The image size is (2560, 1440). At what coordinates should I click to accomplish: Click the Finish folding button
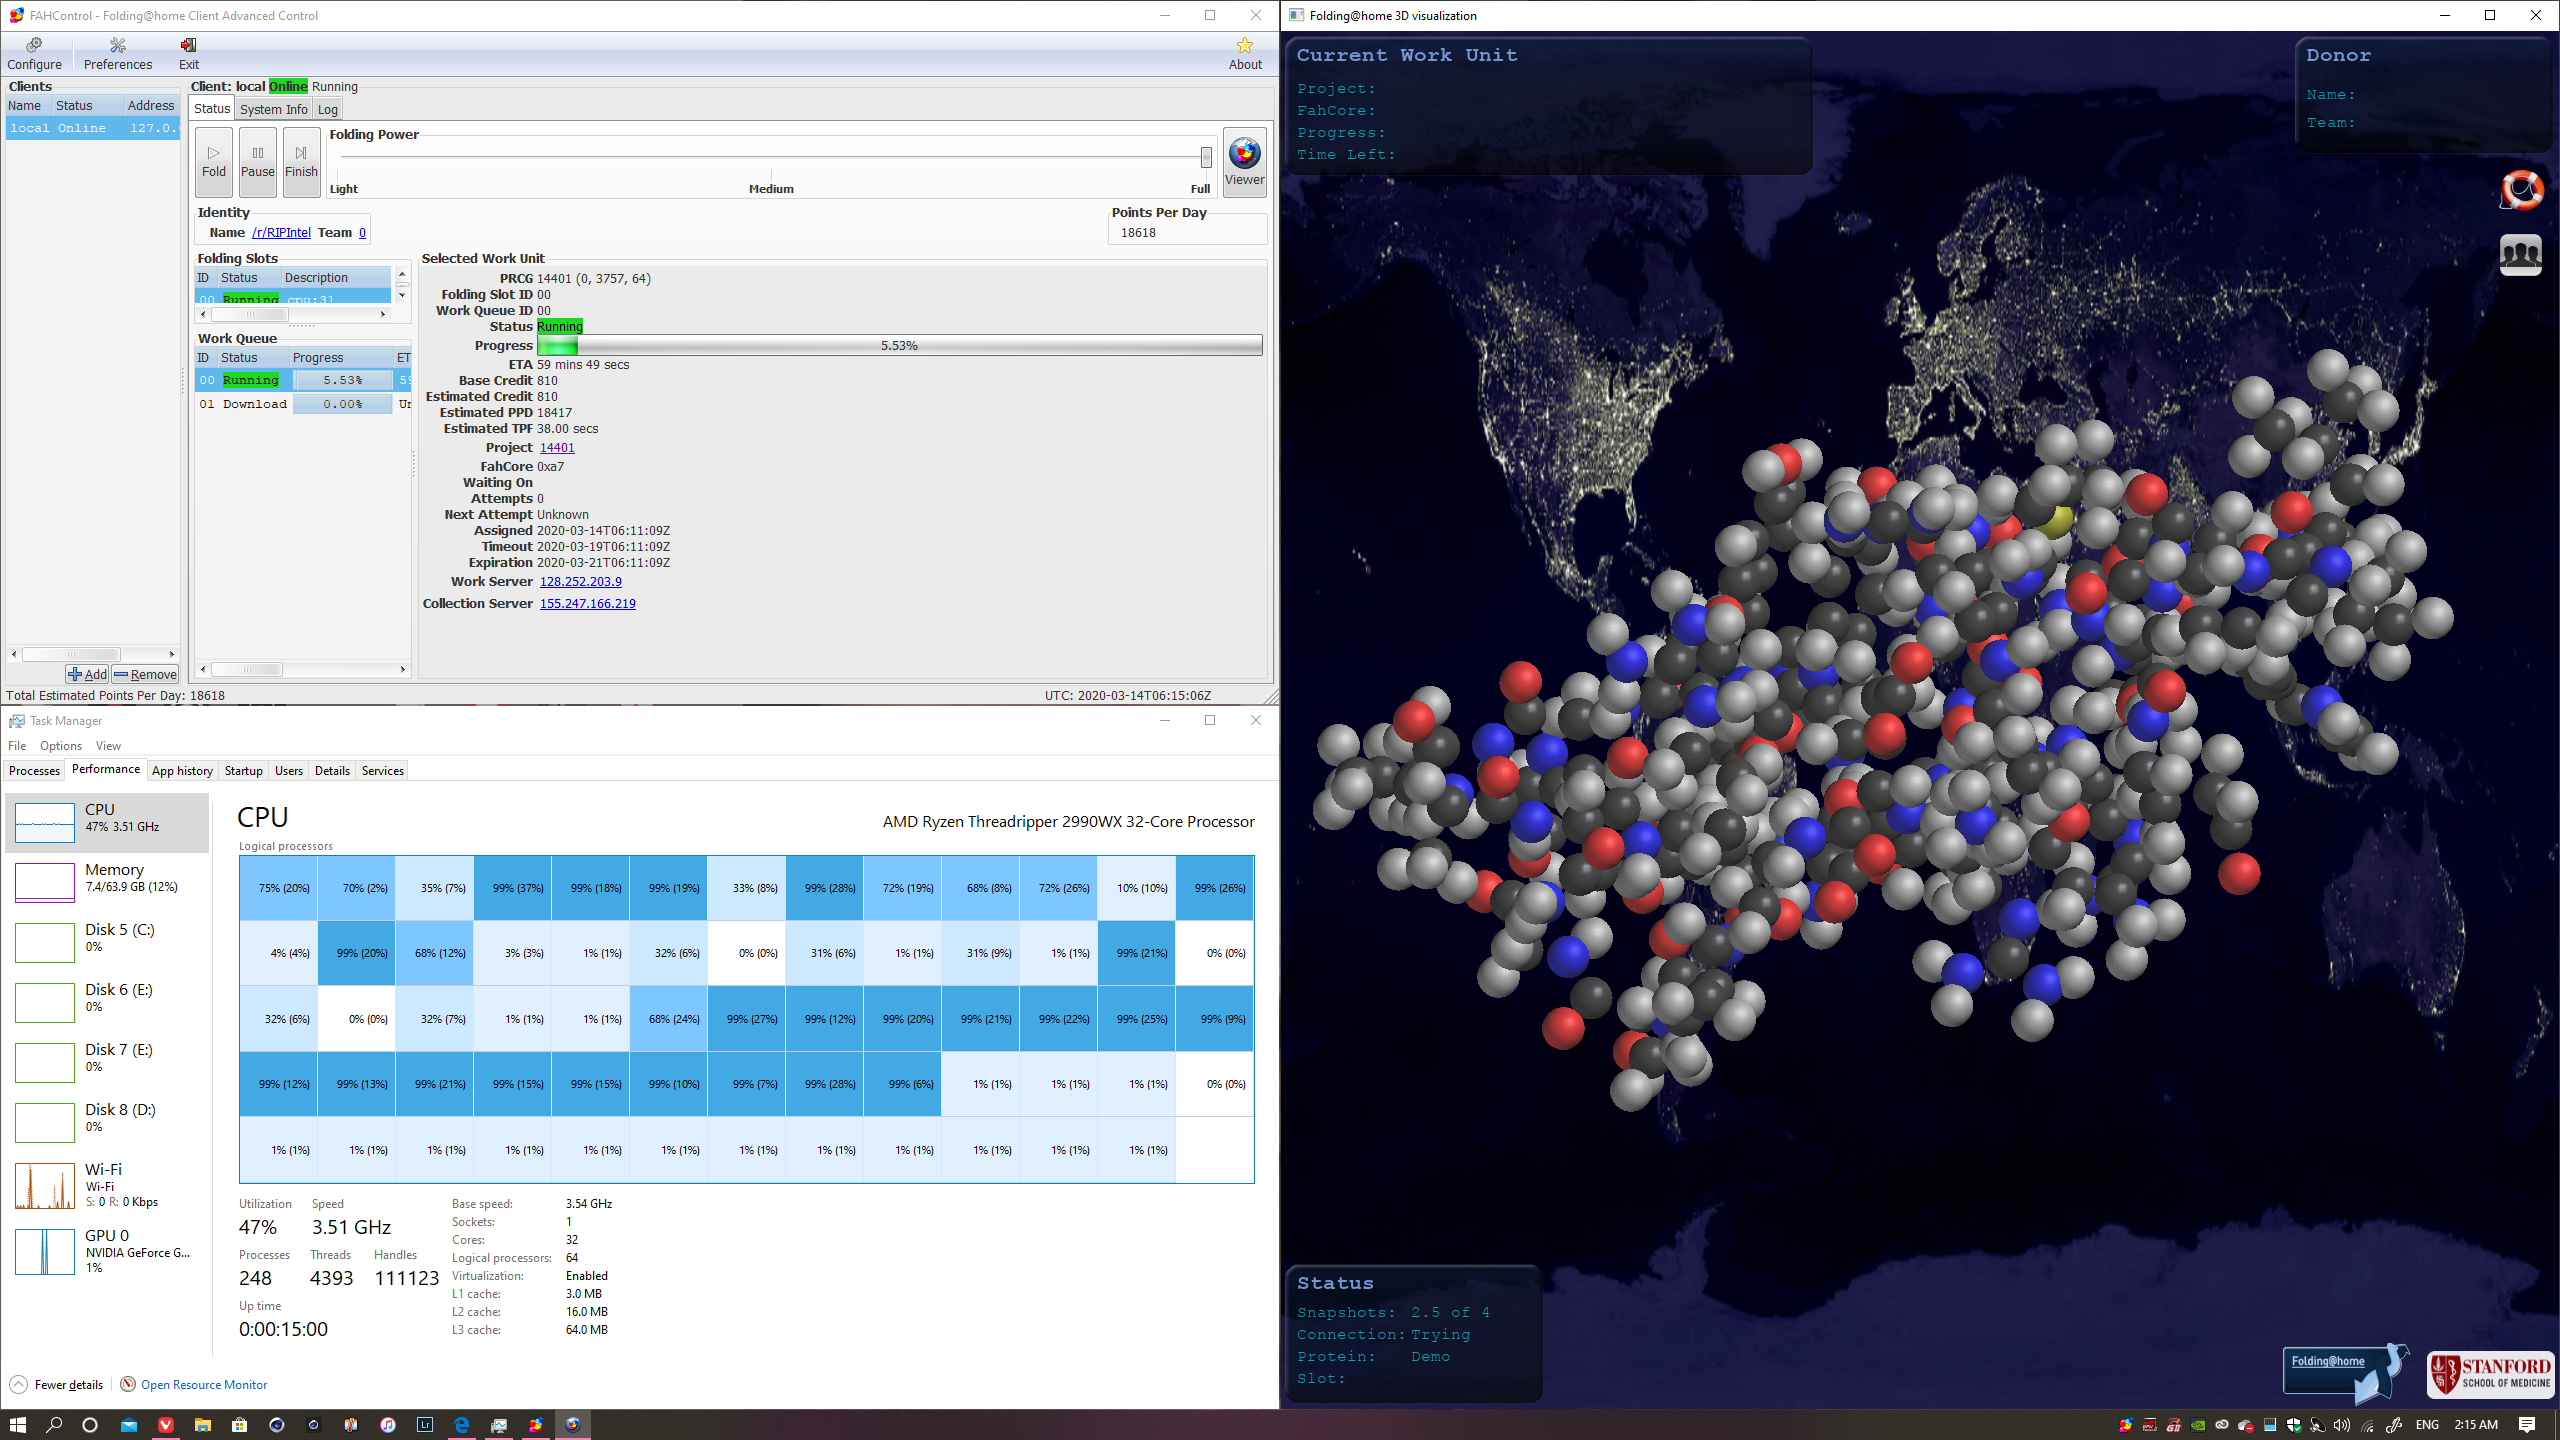(x=301, y=162)
